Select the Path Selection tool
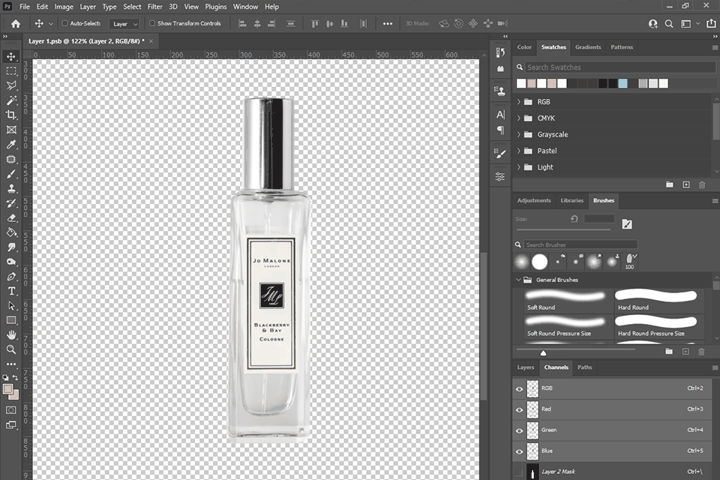 [x=11, y=306]
